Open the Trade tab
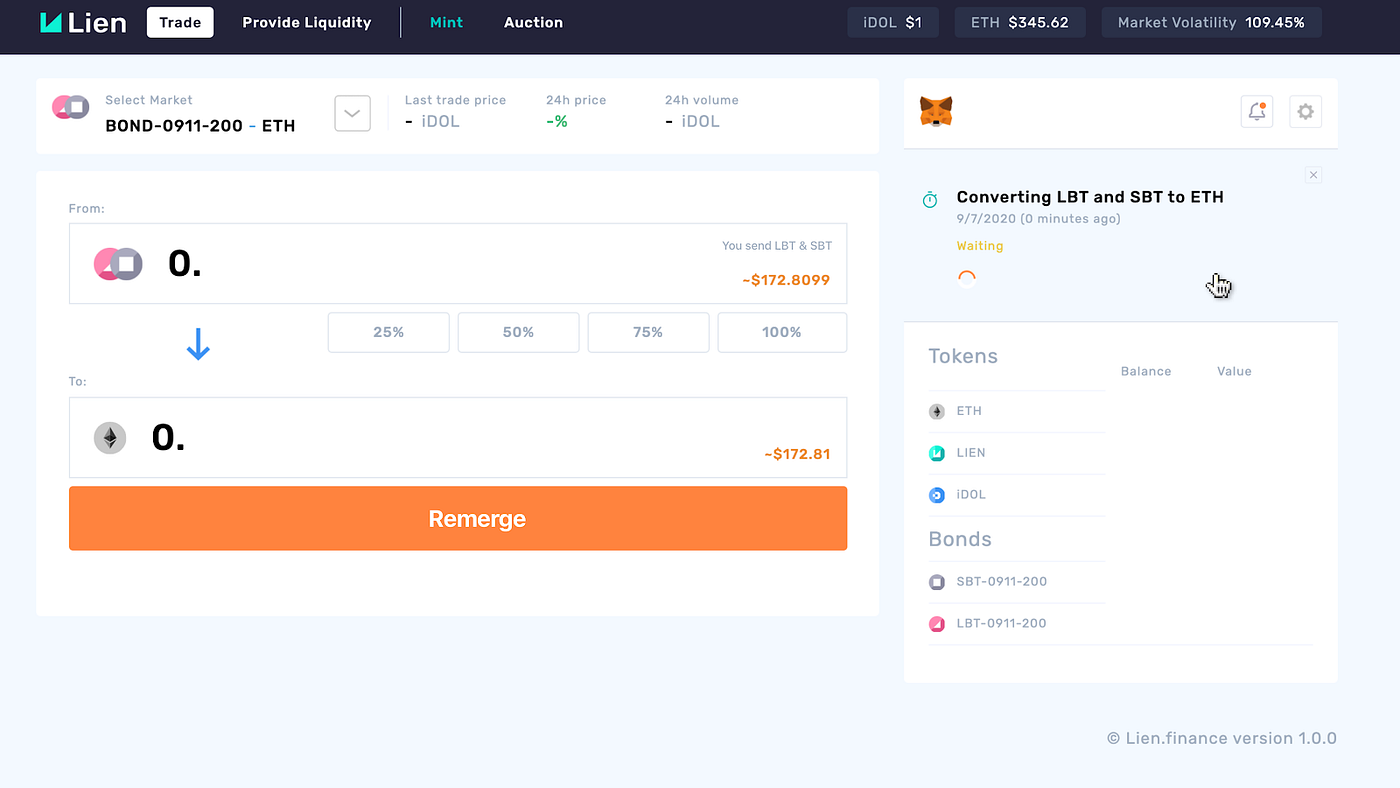Viewport: 1400px width, 788px height. [180, 22]
